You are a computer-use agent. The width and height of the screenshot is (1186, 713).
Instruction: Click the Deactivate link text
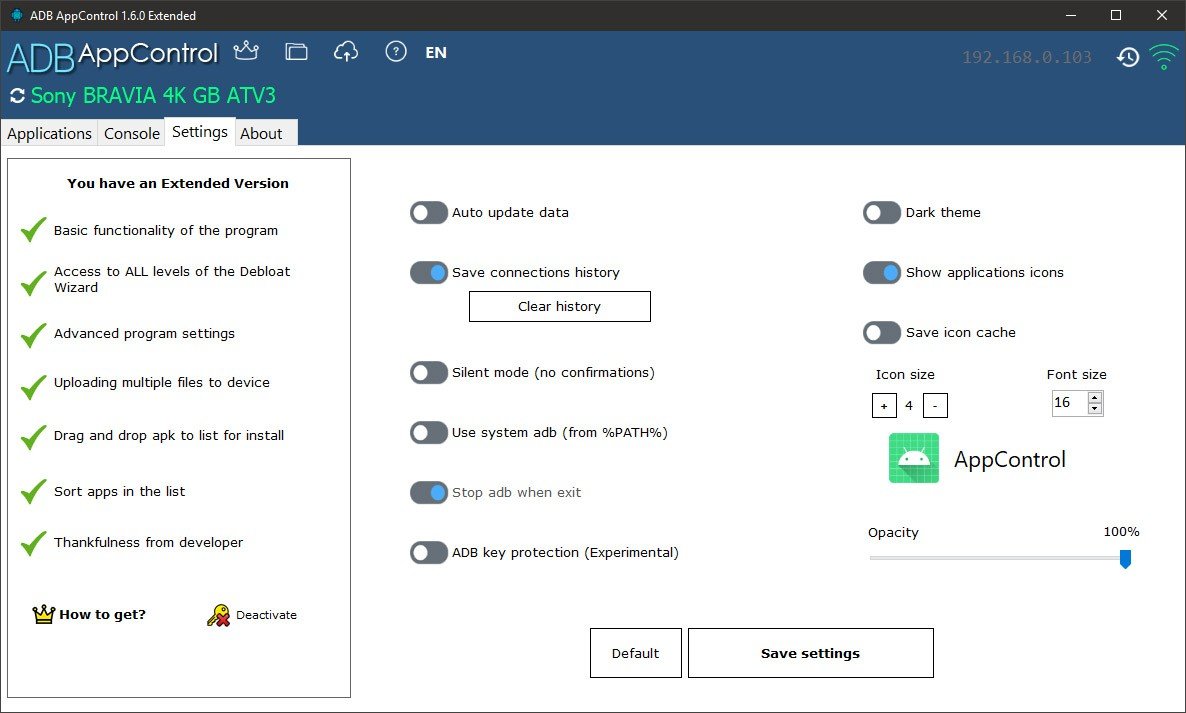point(266,615)
